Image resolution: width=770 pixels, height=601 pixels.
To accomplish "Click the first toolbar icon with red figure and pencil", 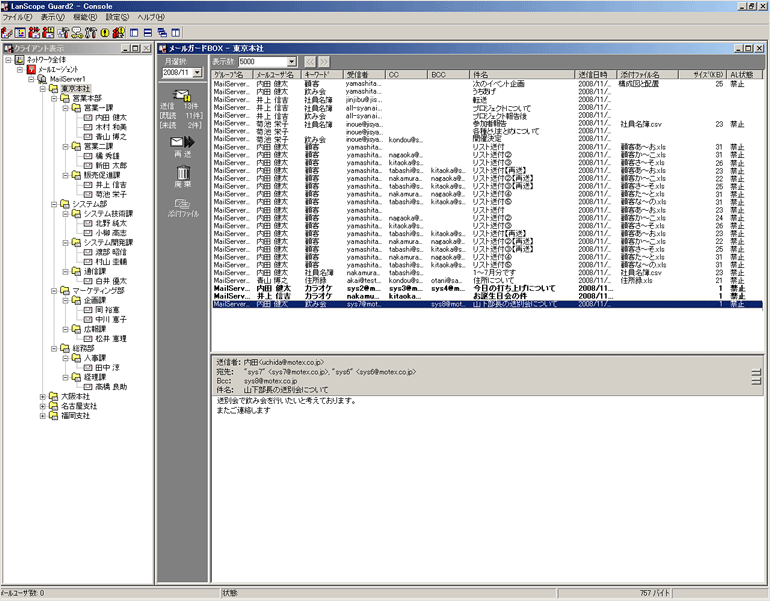I will 6,33.
